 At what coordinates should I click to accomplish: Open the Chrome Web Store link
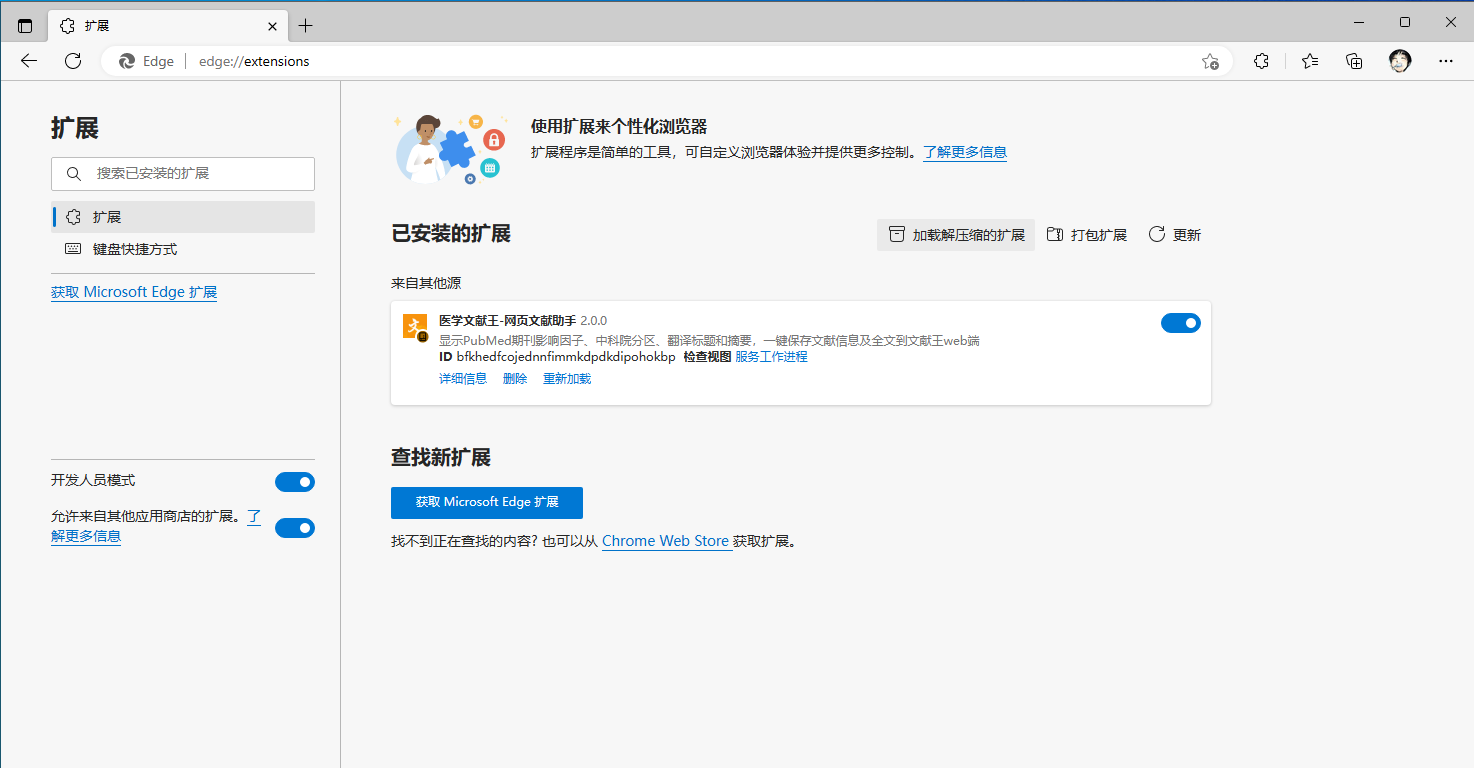coord(665,541)
